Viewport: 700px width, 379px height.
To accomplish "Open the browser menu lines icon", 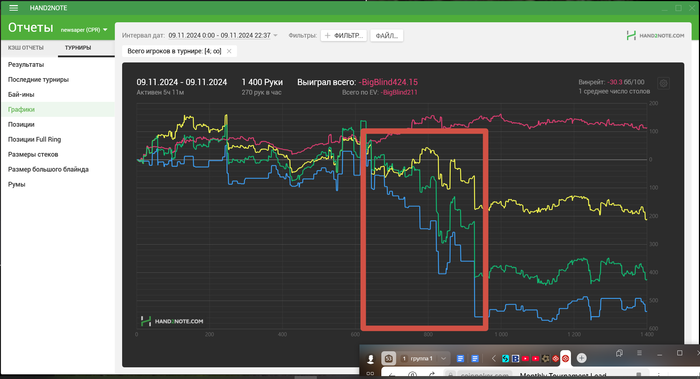I will point(639,353).
